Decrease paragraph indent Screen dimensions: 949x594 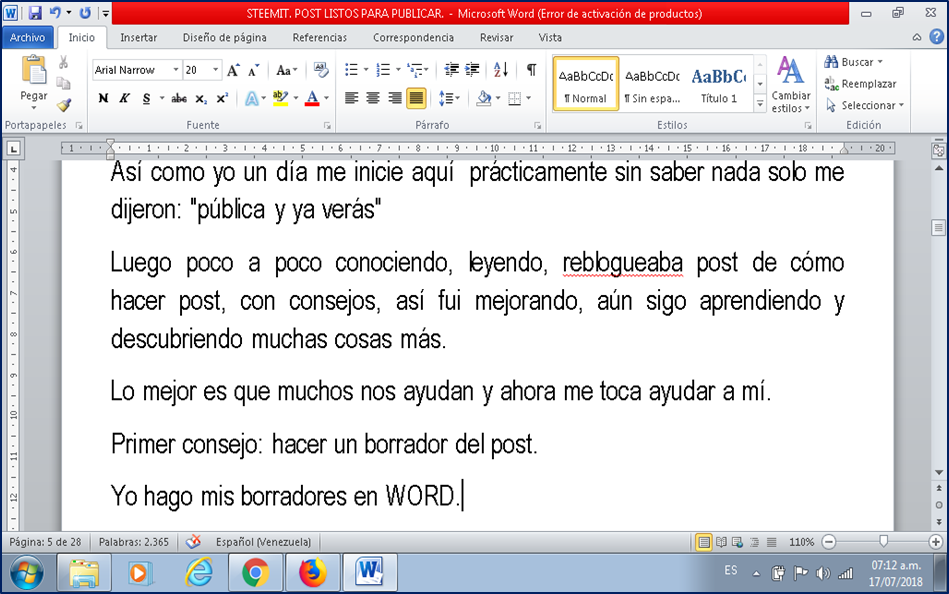click(452, 70)
